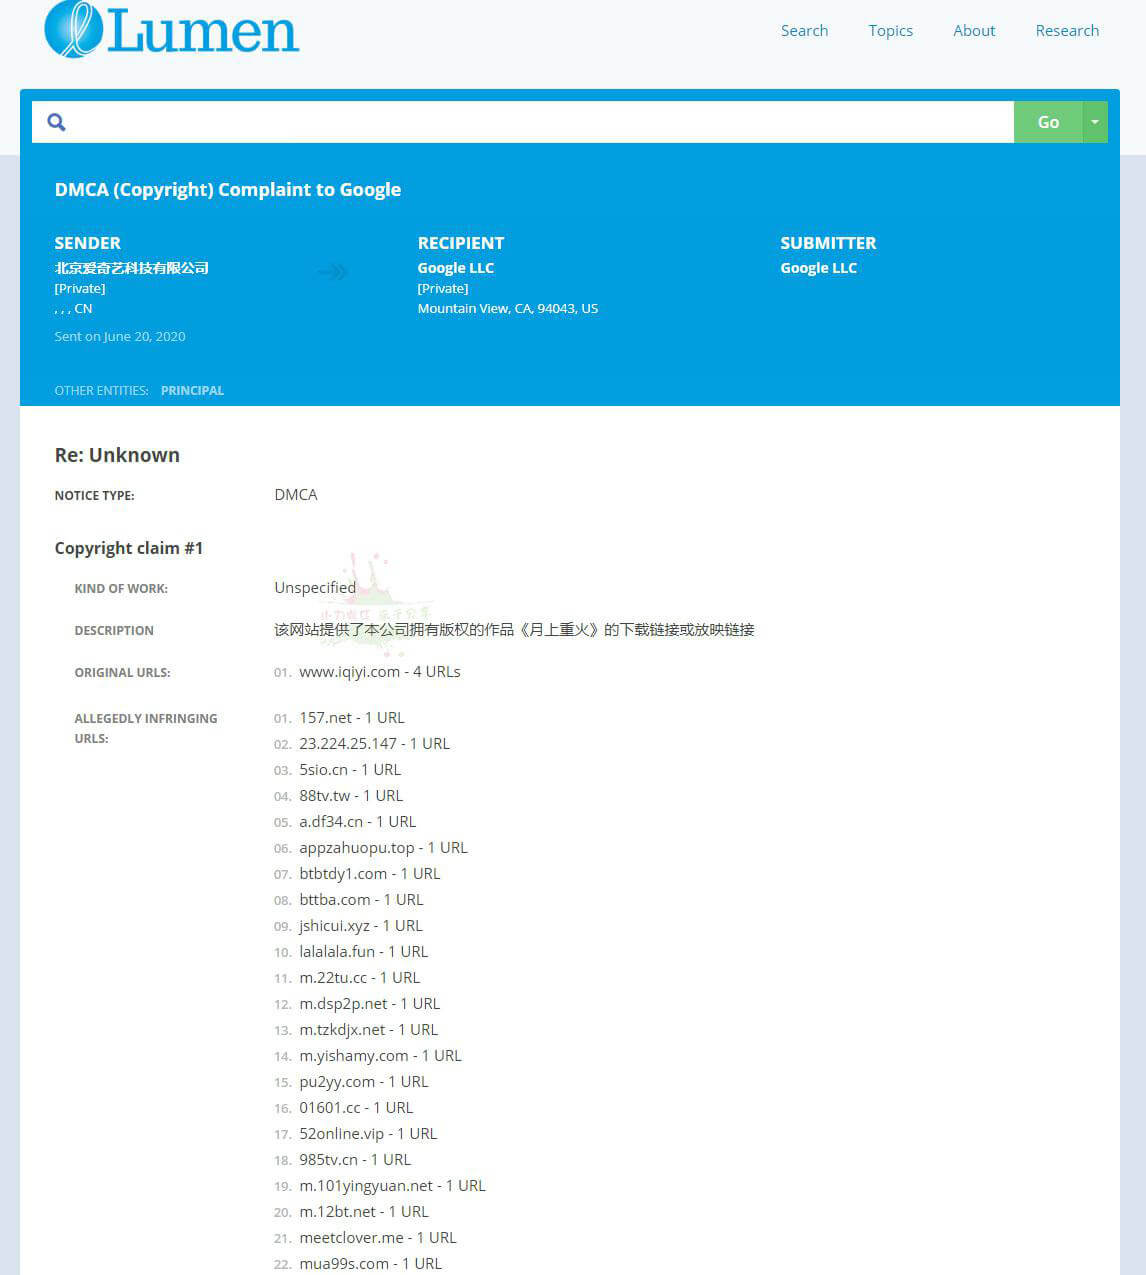
Task: Click the Lumen wordmark text
Action: (x=203, y=31)
